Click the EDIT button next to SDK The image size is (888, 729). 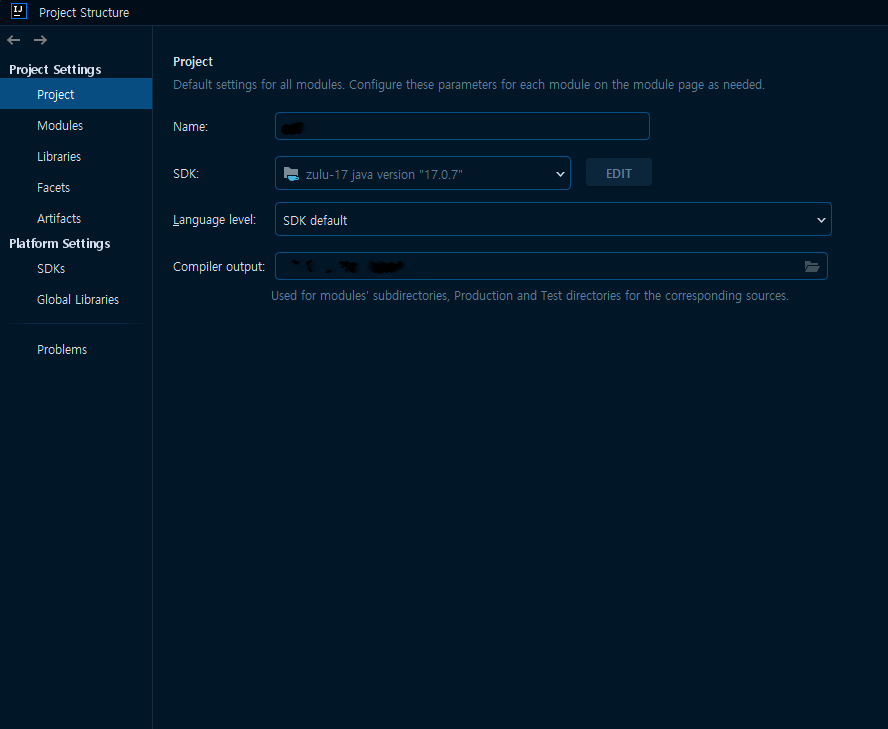pyautogui.click(x=618, y=173)
